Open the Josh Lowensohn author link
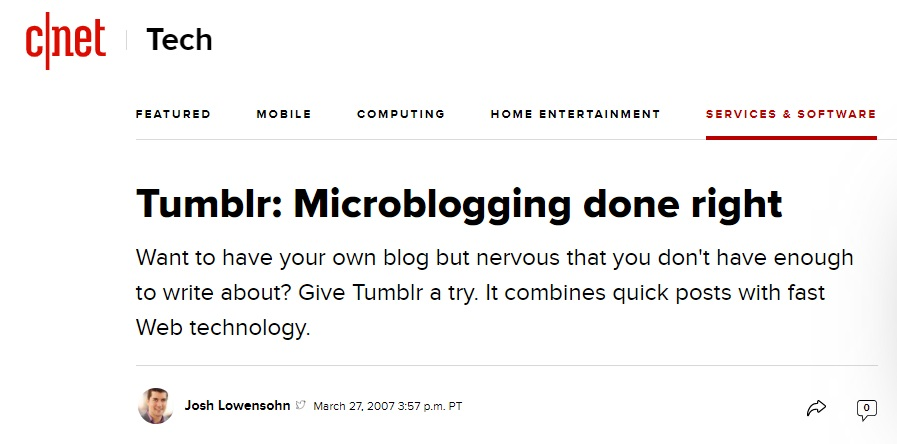The height and width of the screenshot is (444, 897). (237, 406)
